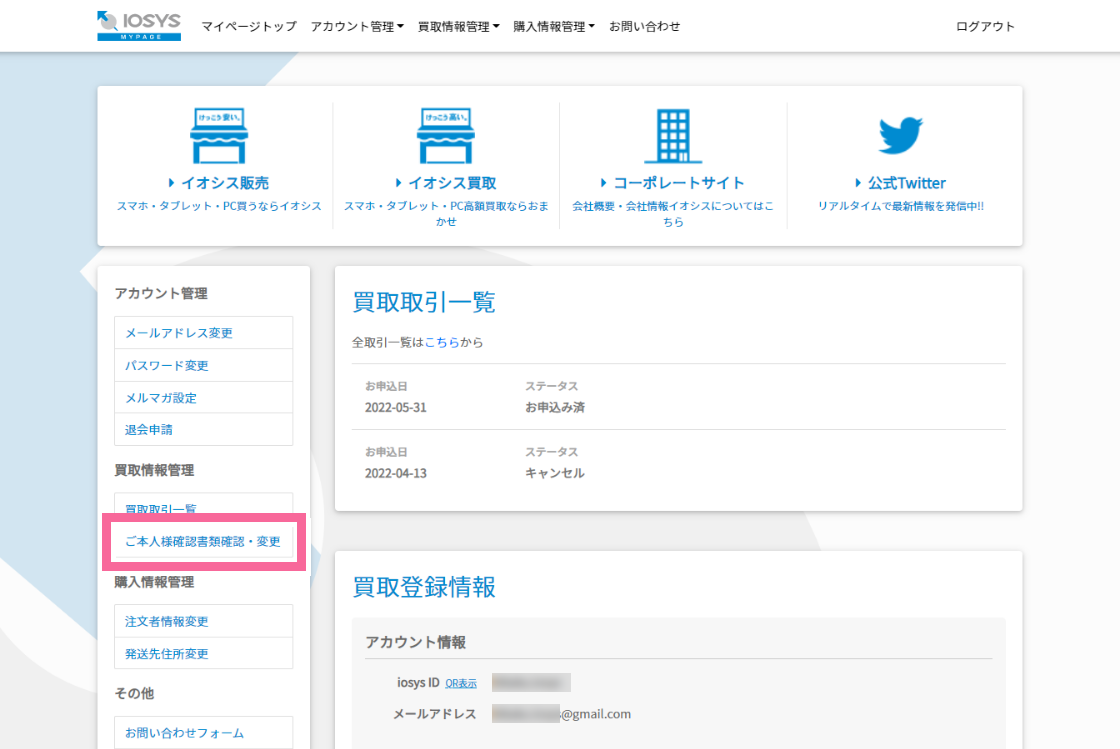Open お問い合わせ in the top navigation
This screenshot has width=1120, height=749.
[644, 27]
